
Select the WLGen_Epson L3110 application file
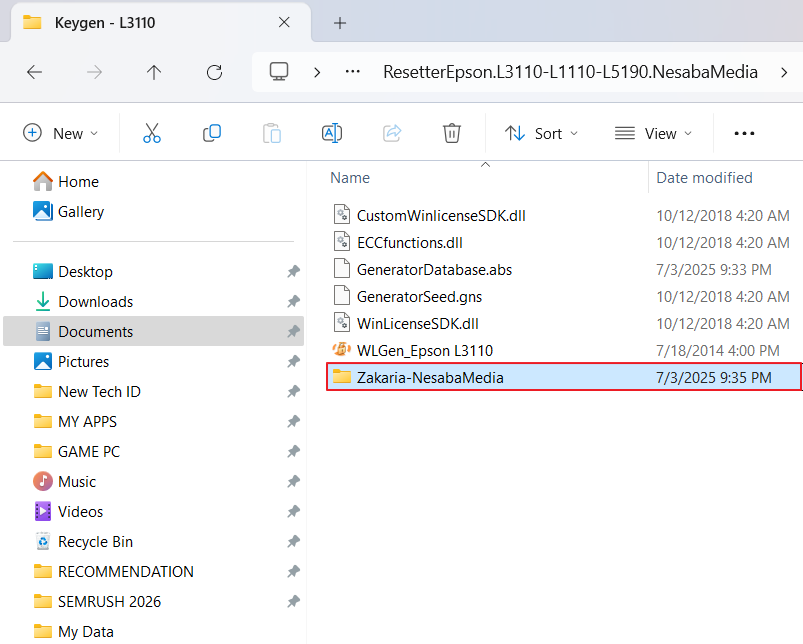pos(424,350)
